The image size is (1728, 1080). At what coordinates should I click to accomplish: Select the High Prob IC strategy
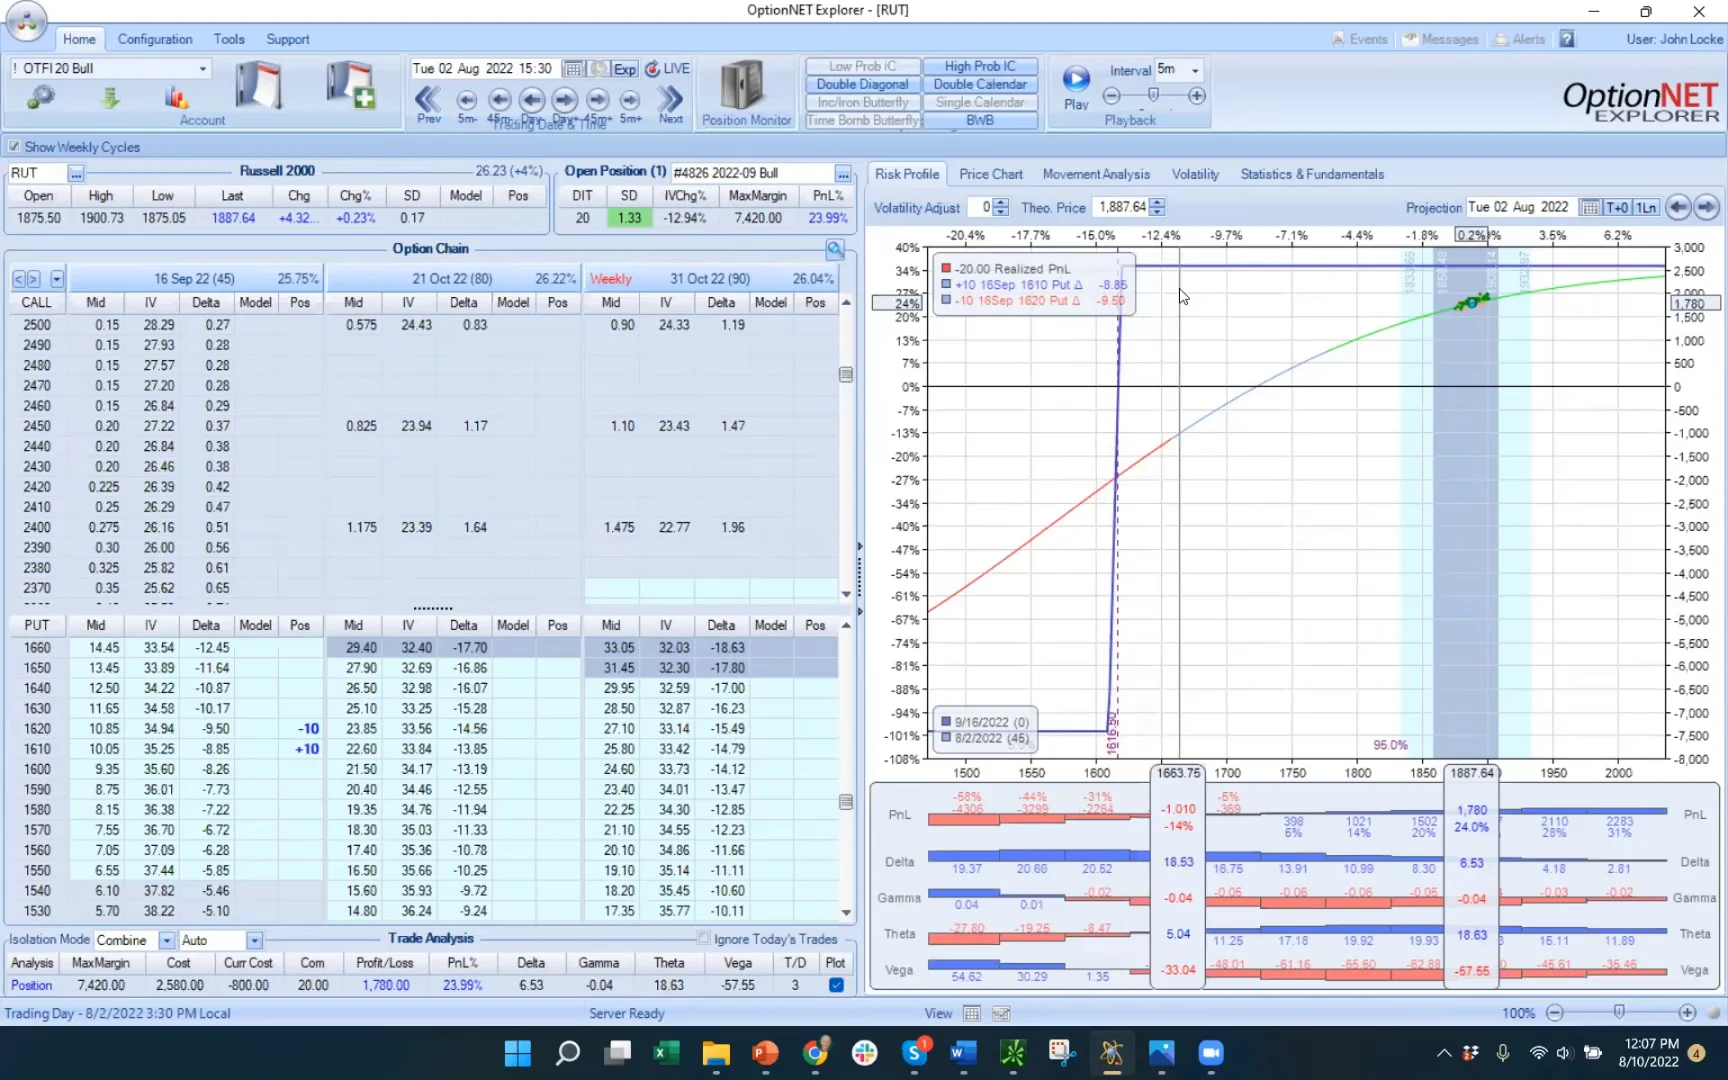pos(980,66)
